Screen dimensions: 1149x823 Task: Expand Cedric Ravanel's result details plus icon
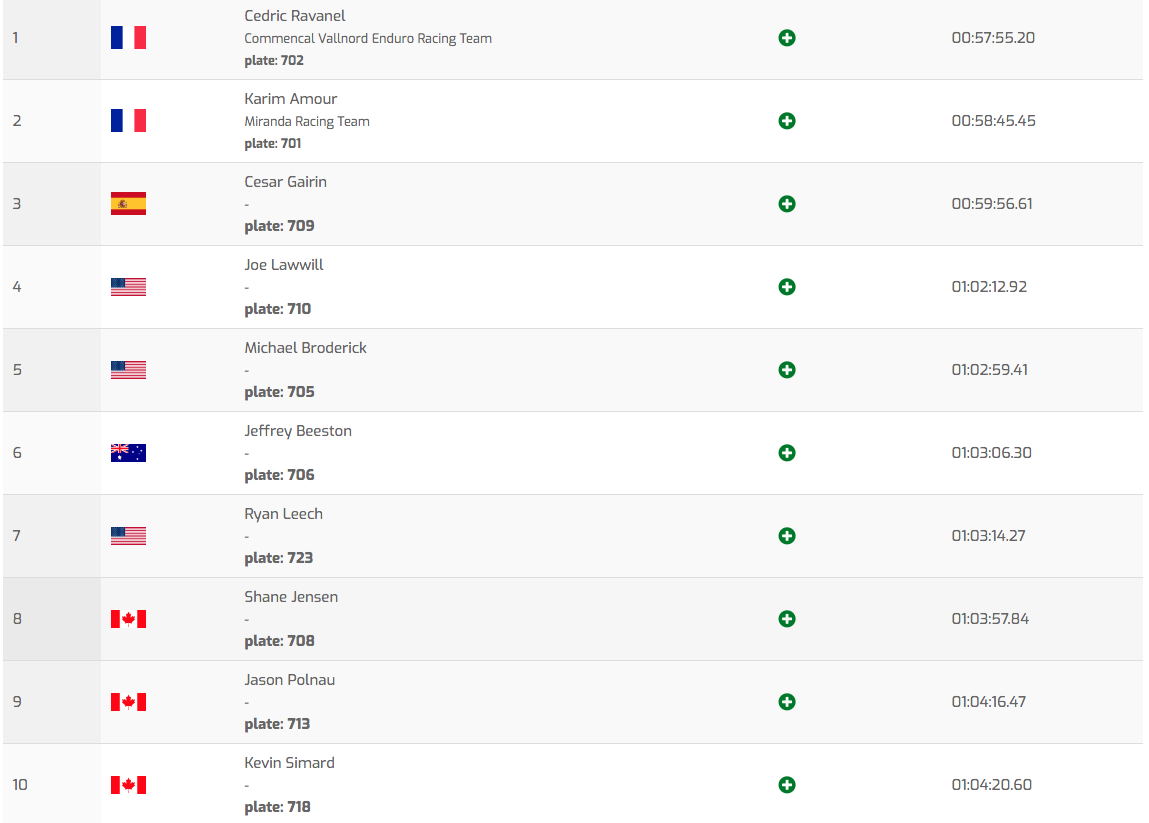[x=787, y=38]
